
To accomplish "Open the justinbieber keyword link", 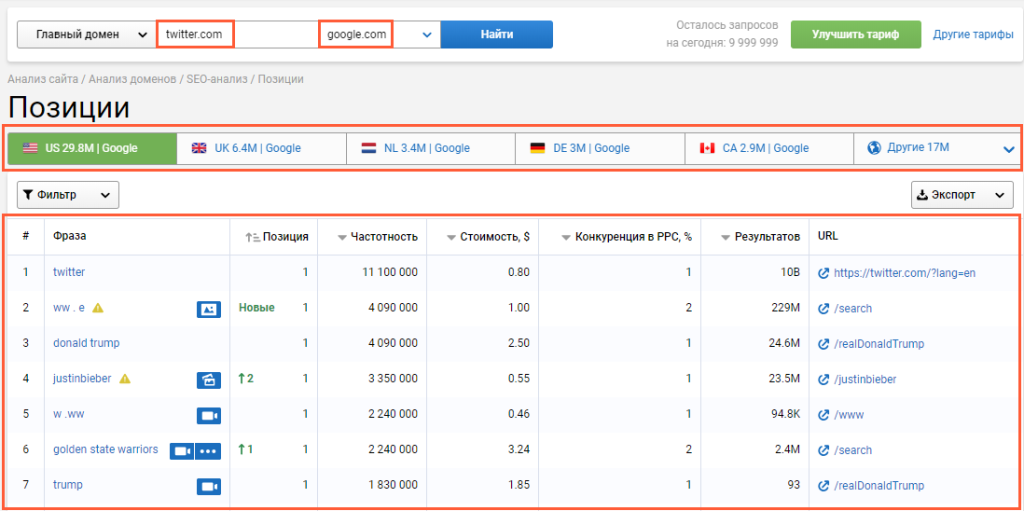I will pyautogui.click(x=82, y=378).
